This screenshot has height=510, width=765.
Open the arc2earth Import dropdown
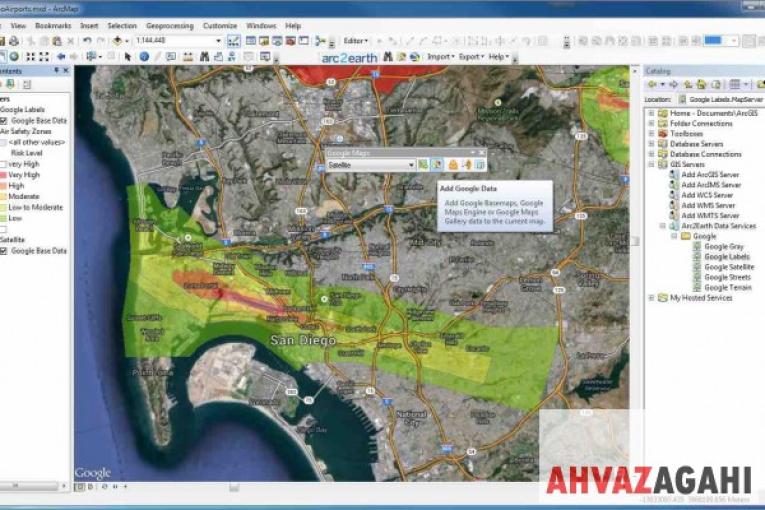coord(441,57)
